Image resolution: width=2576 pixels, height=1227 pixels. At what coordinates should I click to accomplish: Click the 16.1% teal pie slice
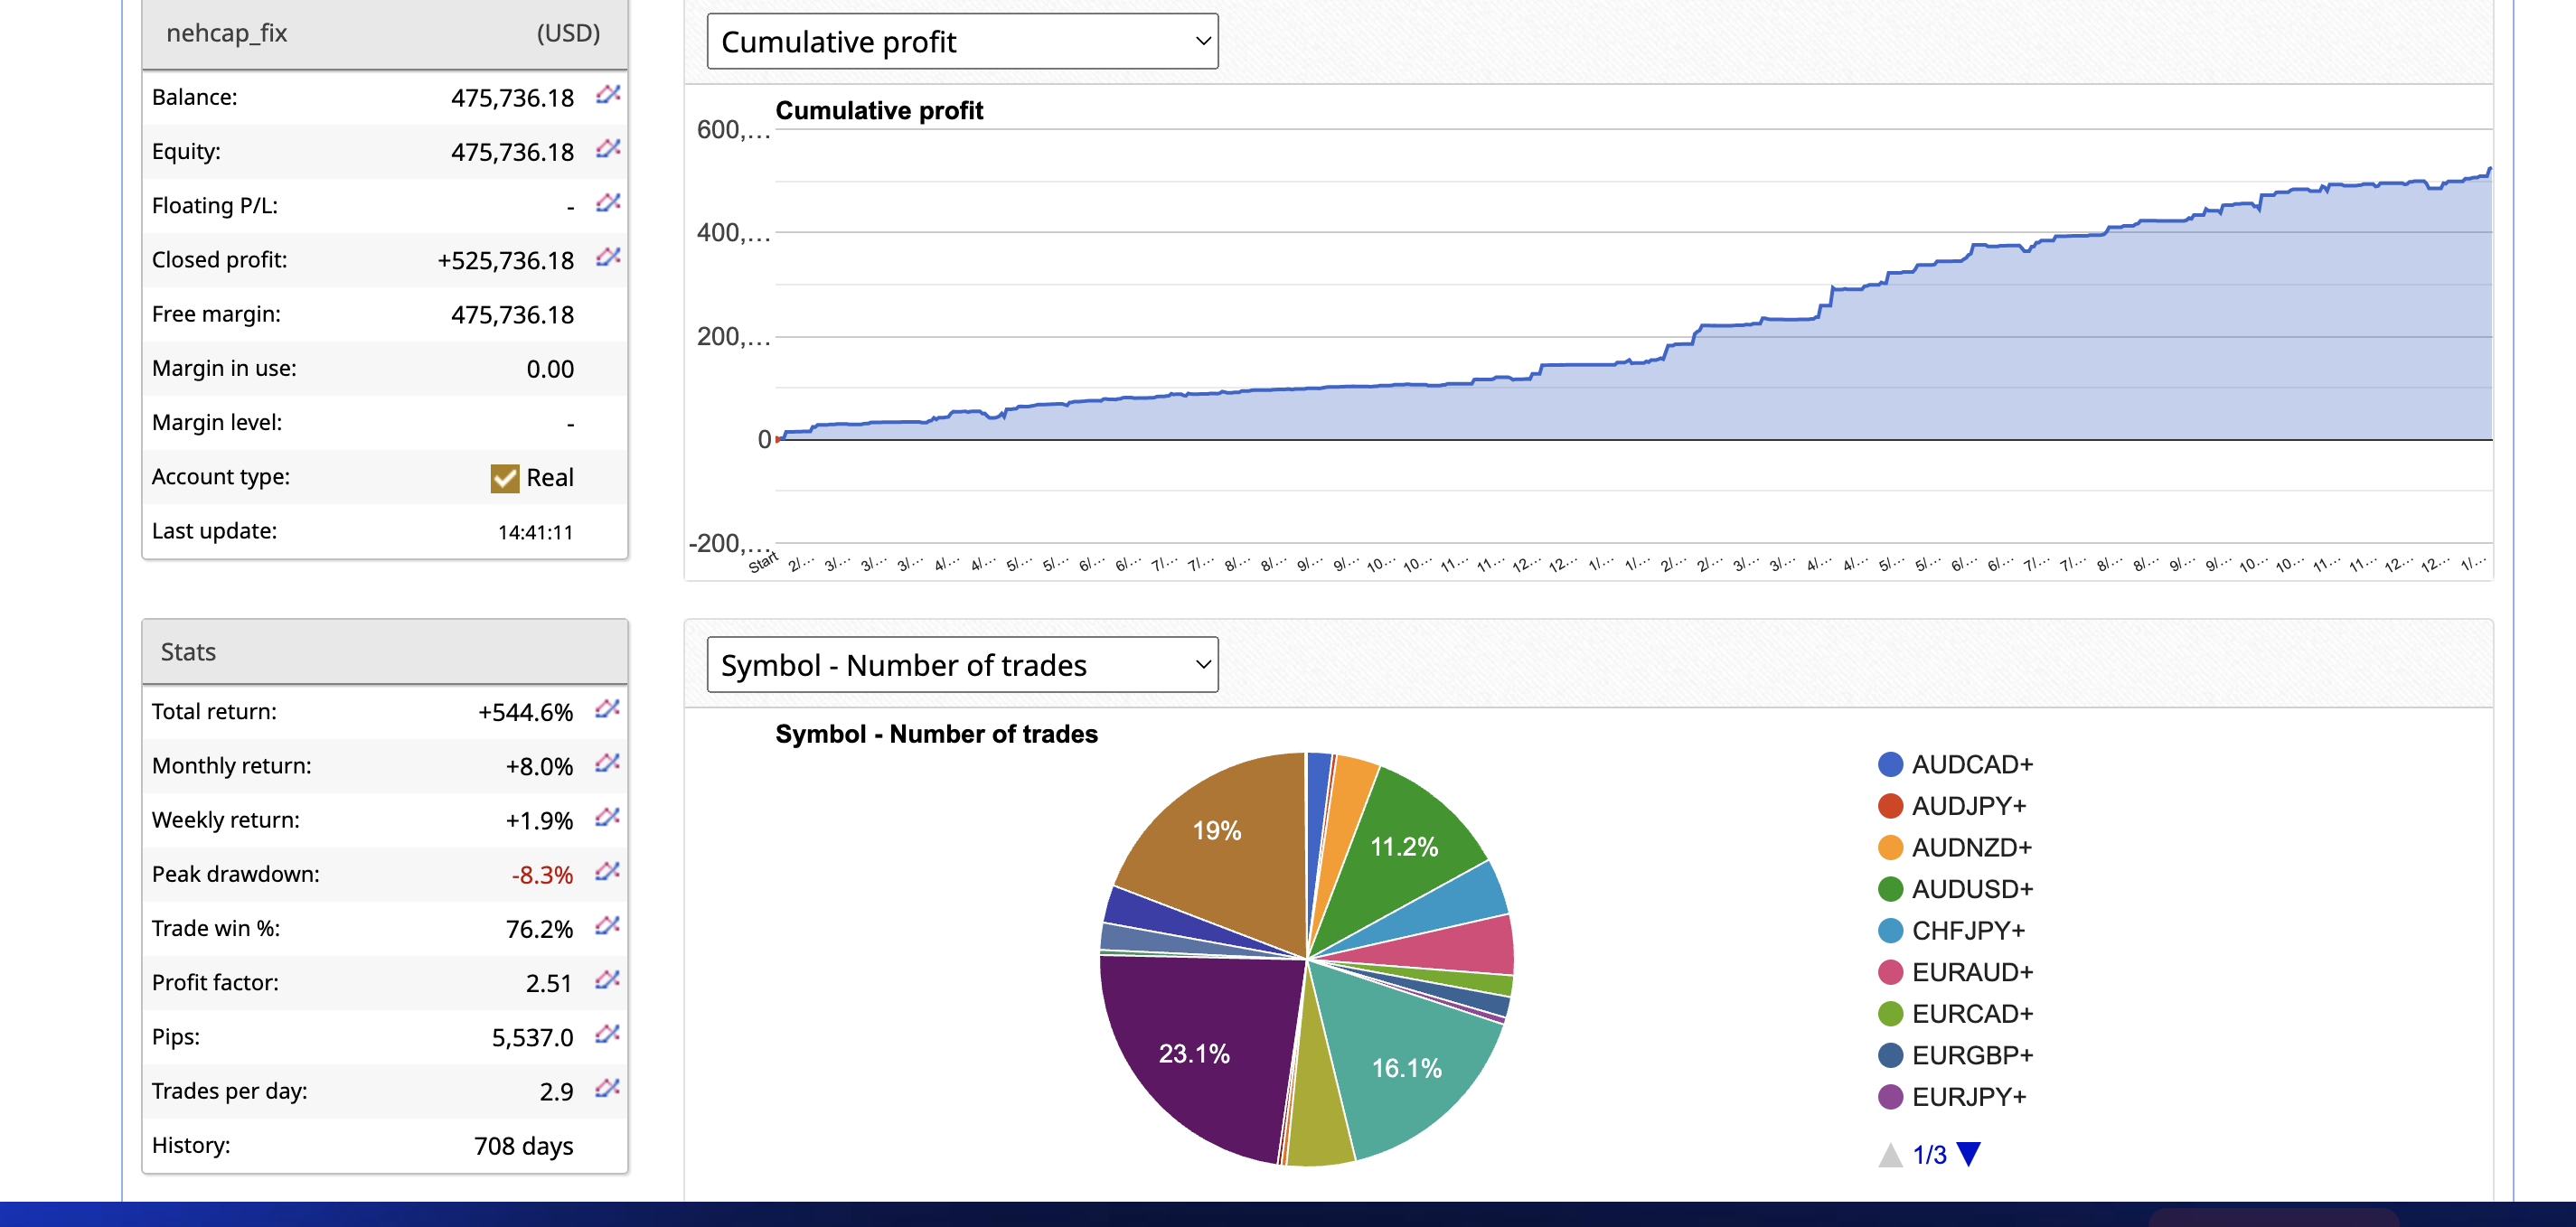(1406, 1068)
